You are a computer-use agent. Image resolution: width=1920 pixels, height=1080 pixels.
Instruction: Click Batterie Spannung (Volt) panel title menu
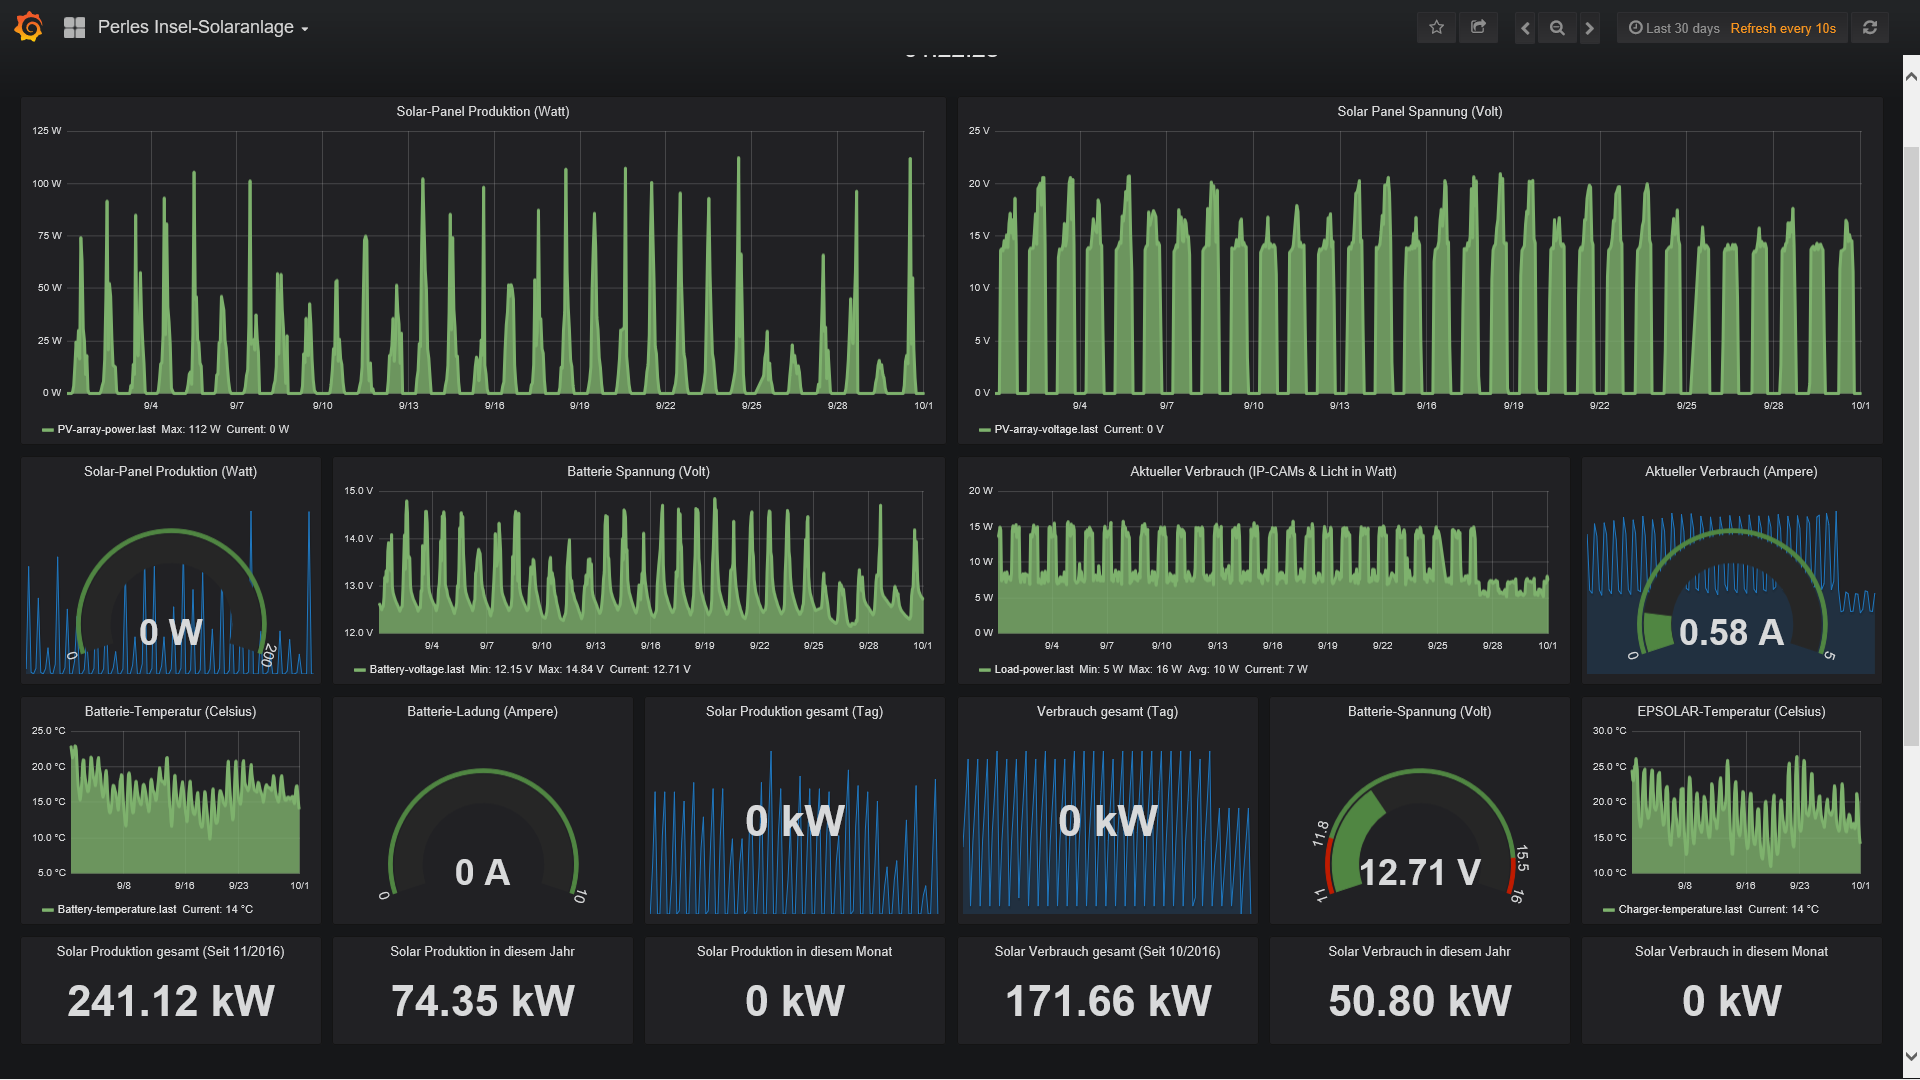tap(638, 472)
